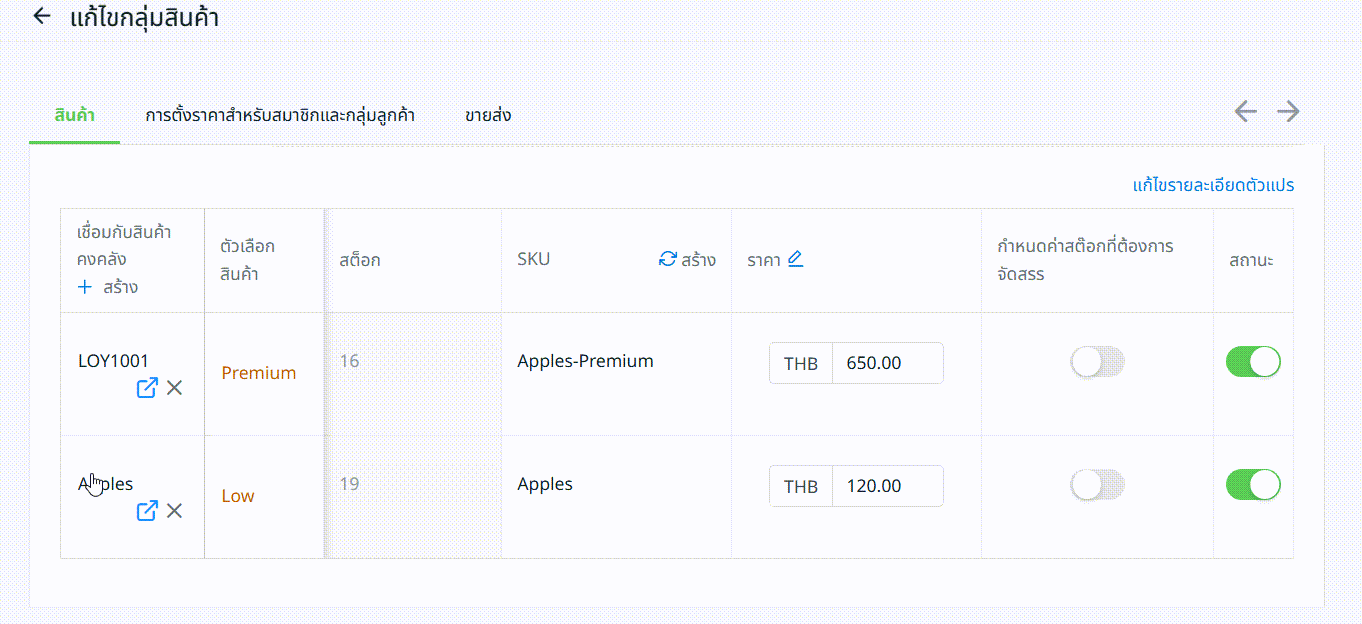The width and height of the screenshot is (1362, 624).
Task: Click the SKU regenerate refresh icon
Action: (668, 260)
